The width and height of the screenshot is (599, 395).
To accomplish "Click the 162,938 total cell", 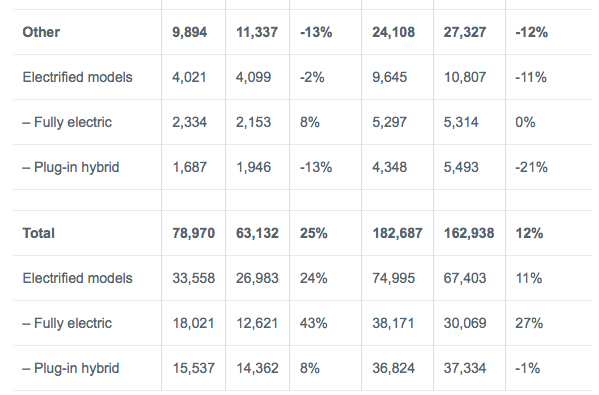I will click(469, 233).
